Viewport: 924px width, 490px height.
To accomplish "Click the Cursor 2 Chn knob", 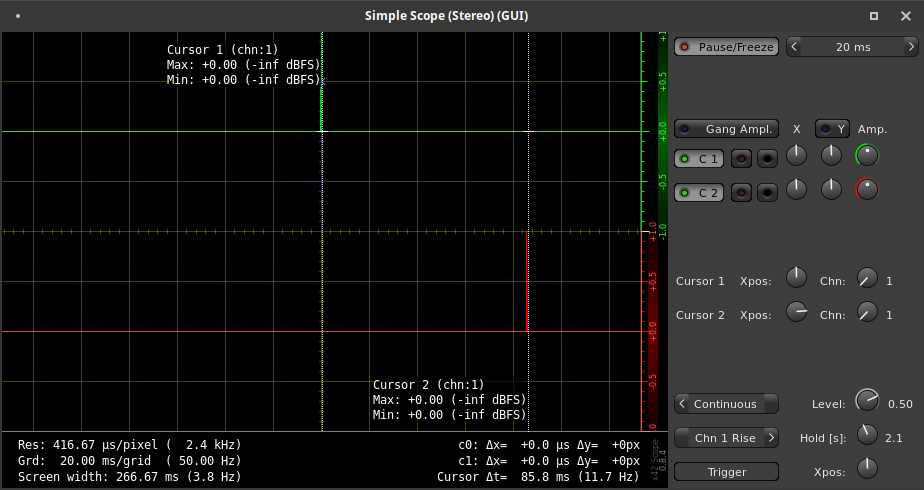I will coord(867,312).
